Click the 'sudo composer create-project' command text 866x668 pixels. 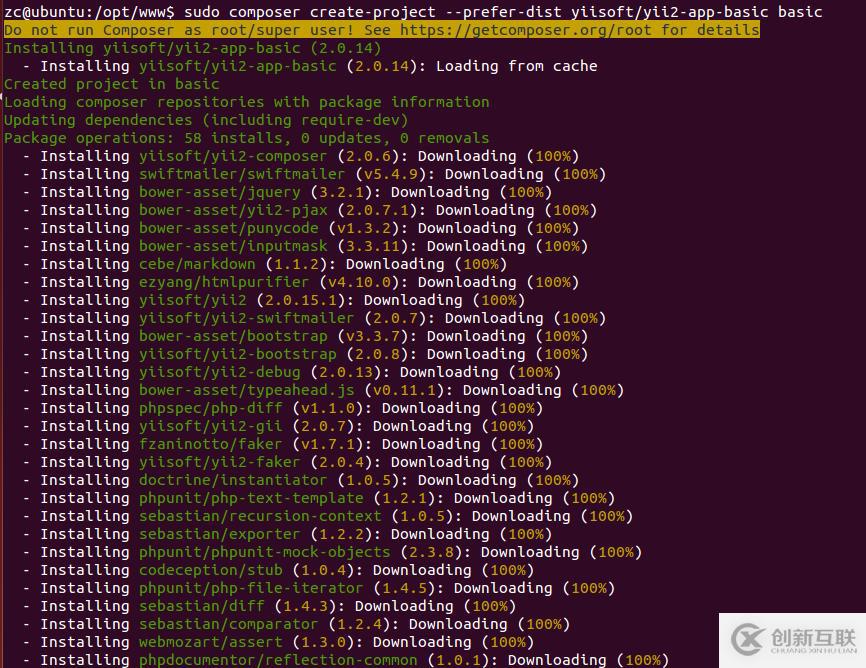click(308, 12)
